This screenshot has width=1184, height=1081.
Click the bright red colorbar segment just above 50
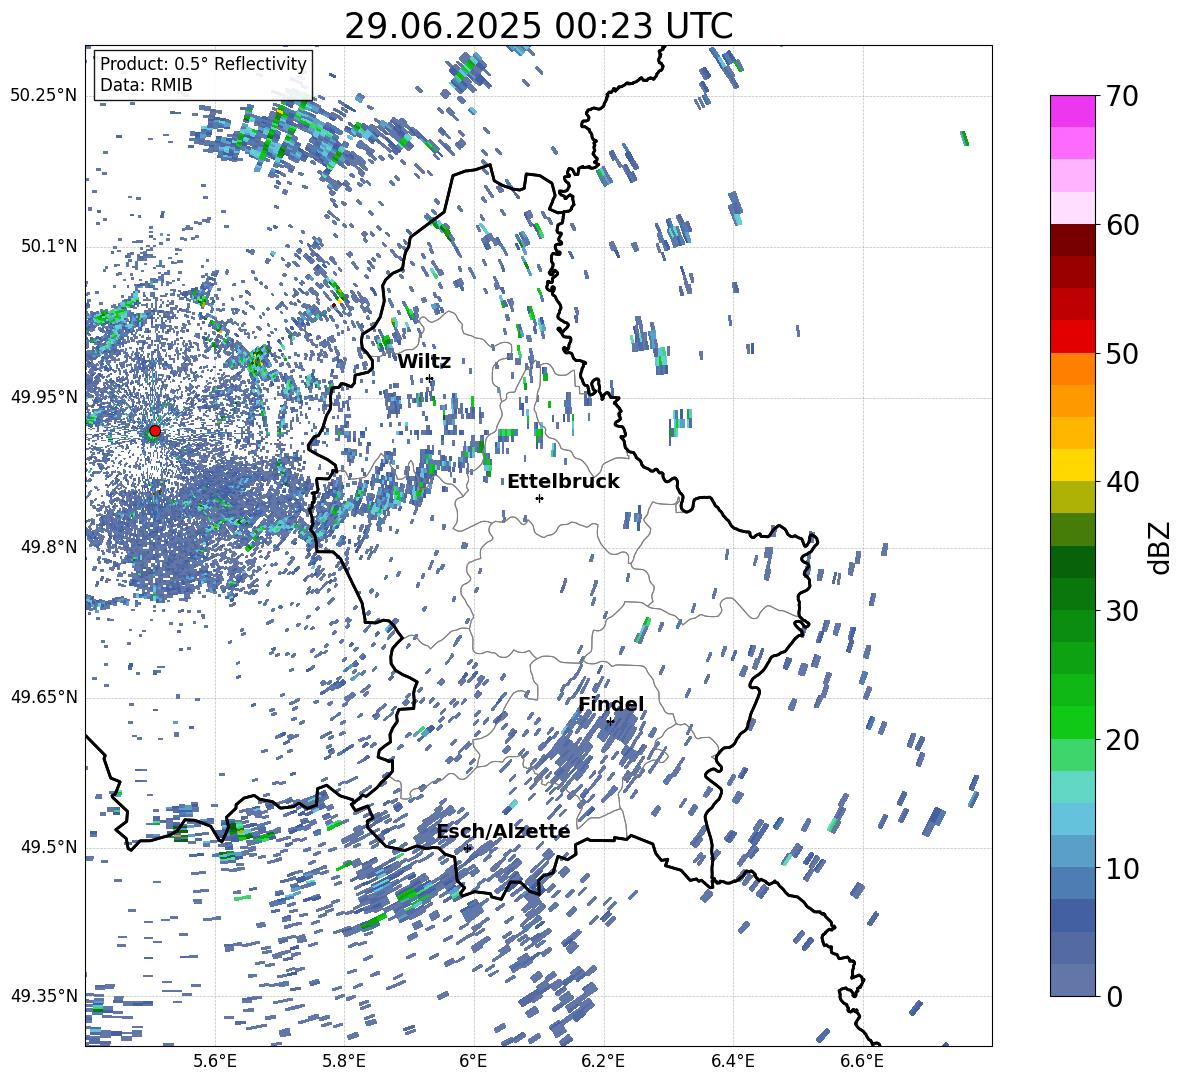[1073, 337]
